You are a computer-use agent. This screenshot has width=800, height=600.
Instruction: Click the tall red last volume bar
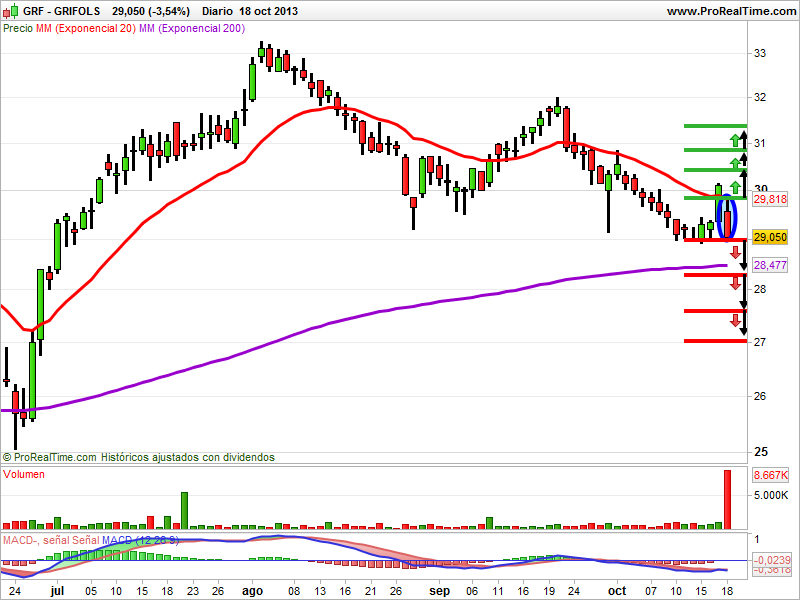[728, 499]
